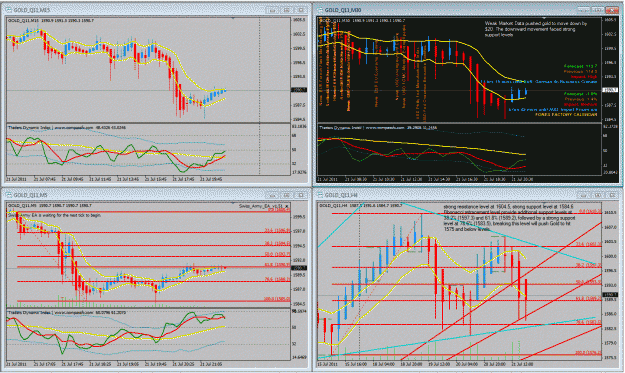Select the 'Impact: High' label on M30 chart
This screenshot has height=373, width=625.
point(584,76)
